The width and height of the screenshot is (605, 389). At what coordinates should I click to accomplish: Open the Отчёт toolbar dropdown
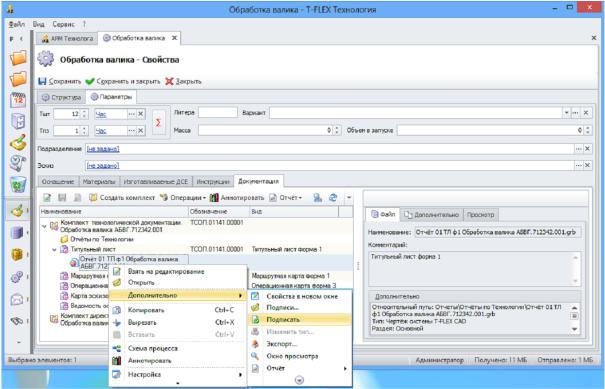(286, 198)
